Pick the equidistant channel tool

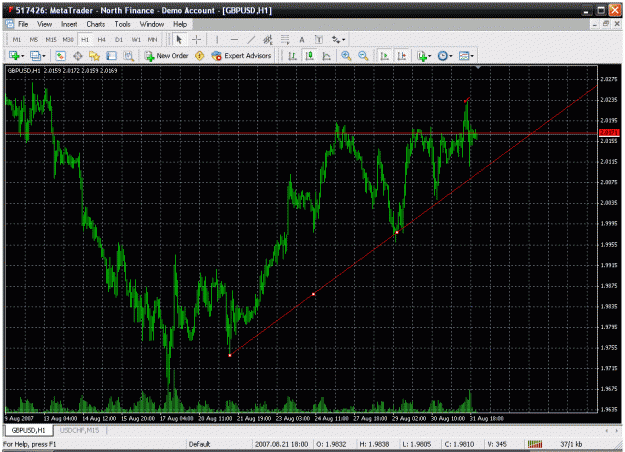point(268,39)
